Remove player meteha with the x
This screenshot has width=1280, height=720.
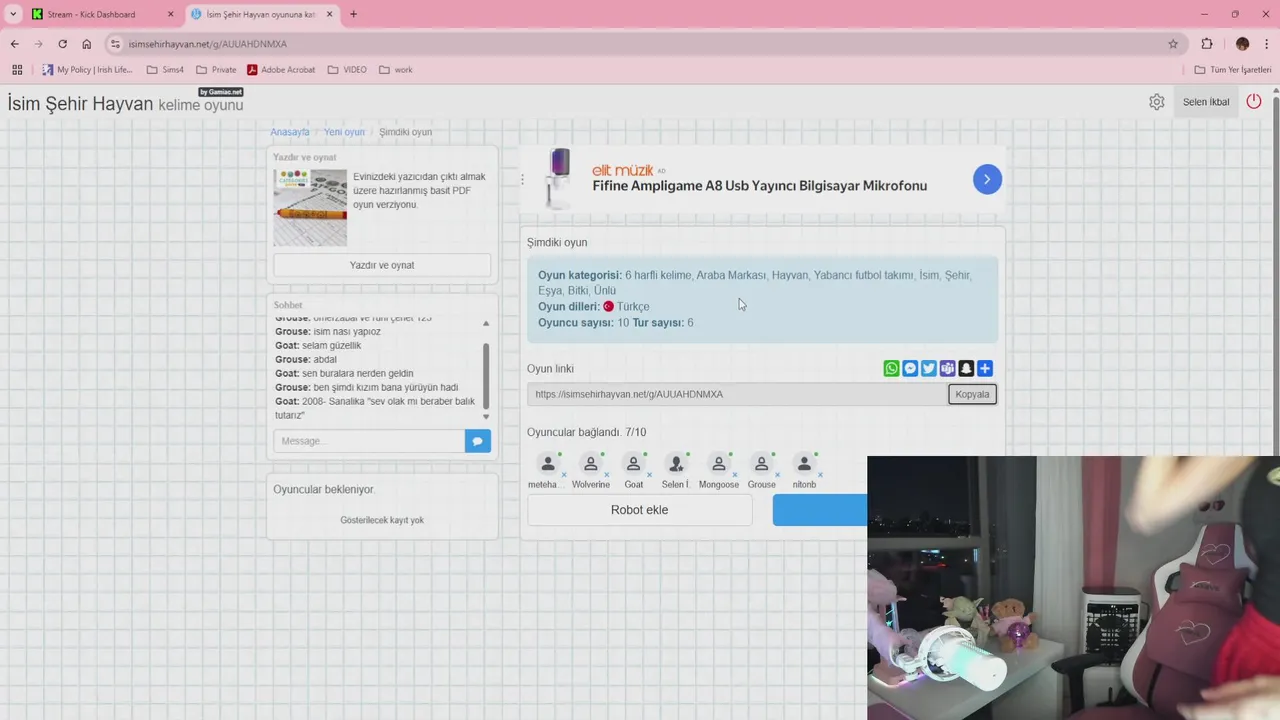pyautogui.click(x=564, y=475)
